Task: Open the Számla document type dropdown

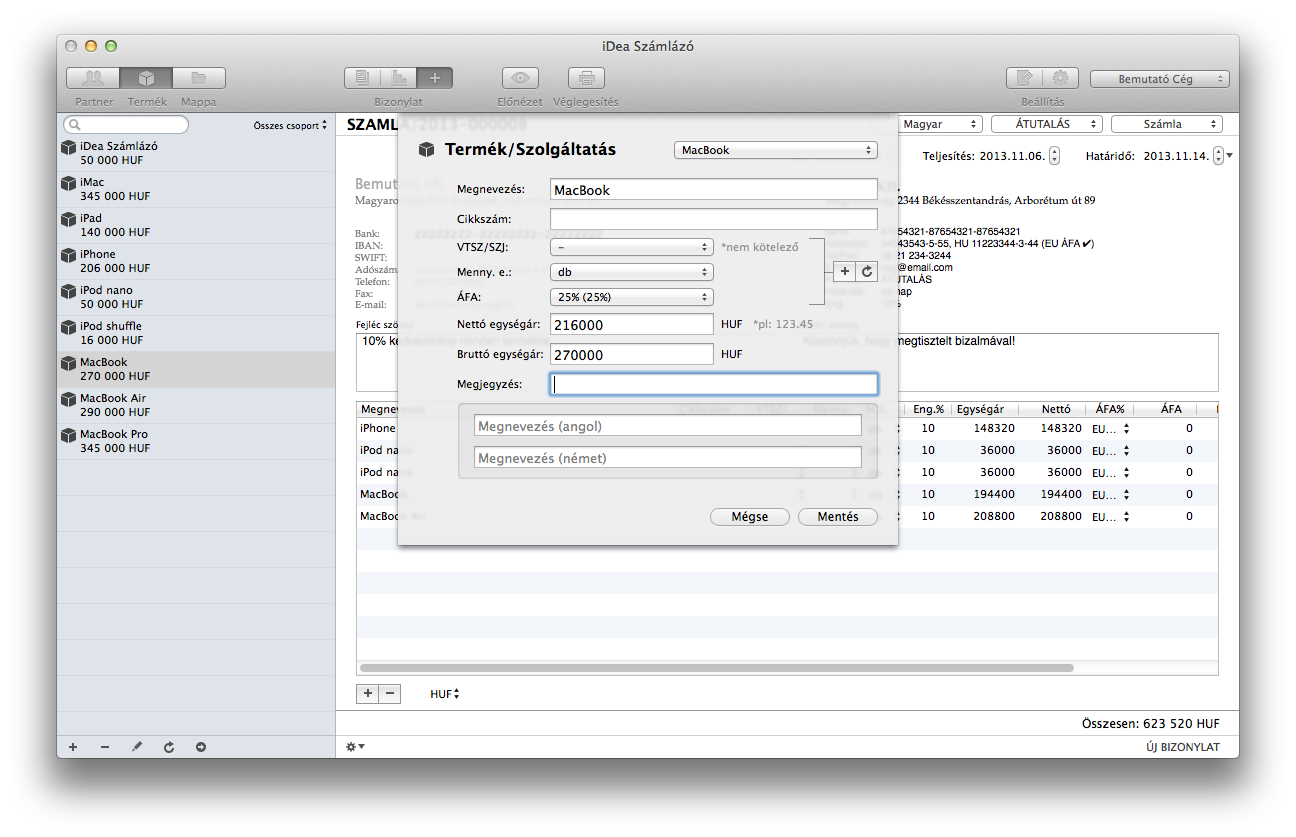Action: pos(1167,124)
